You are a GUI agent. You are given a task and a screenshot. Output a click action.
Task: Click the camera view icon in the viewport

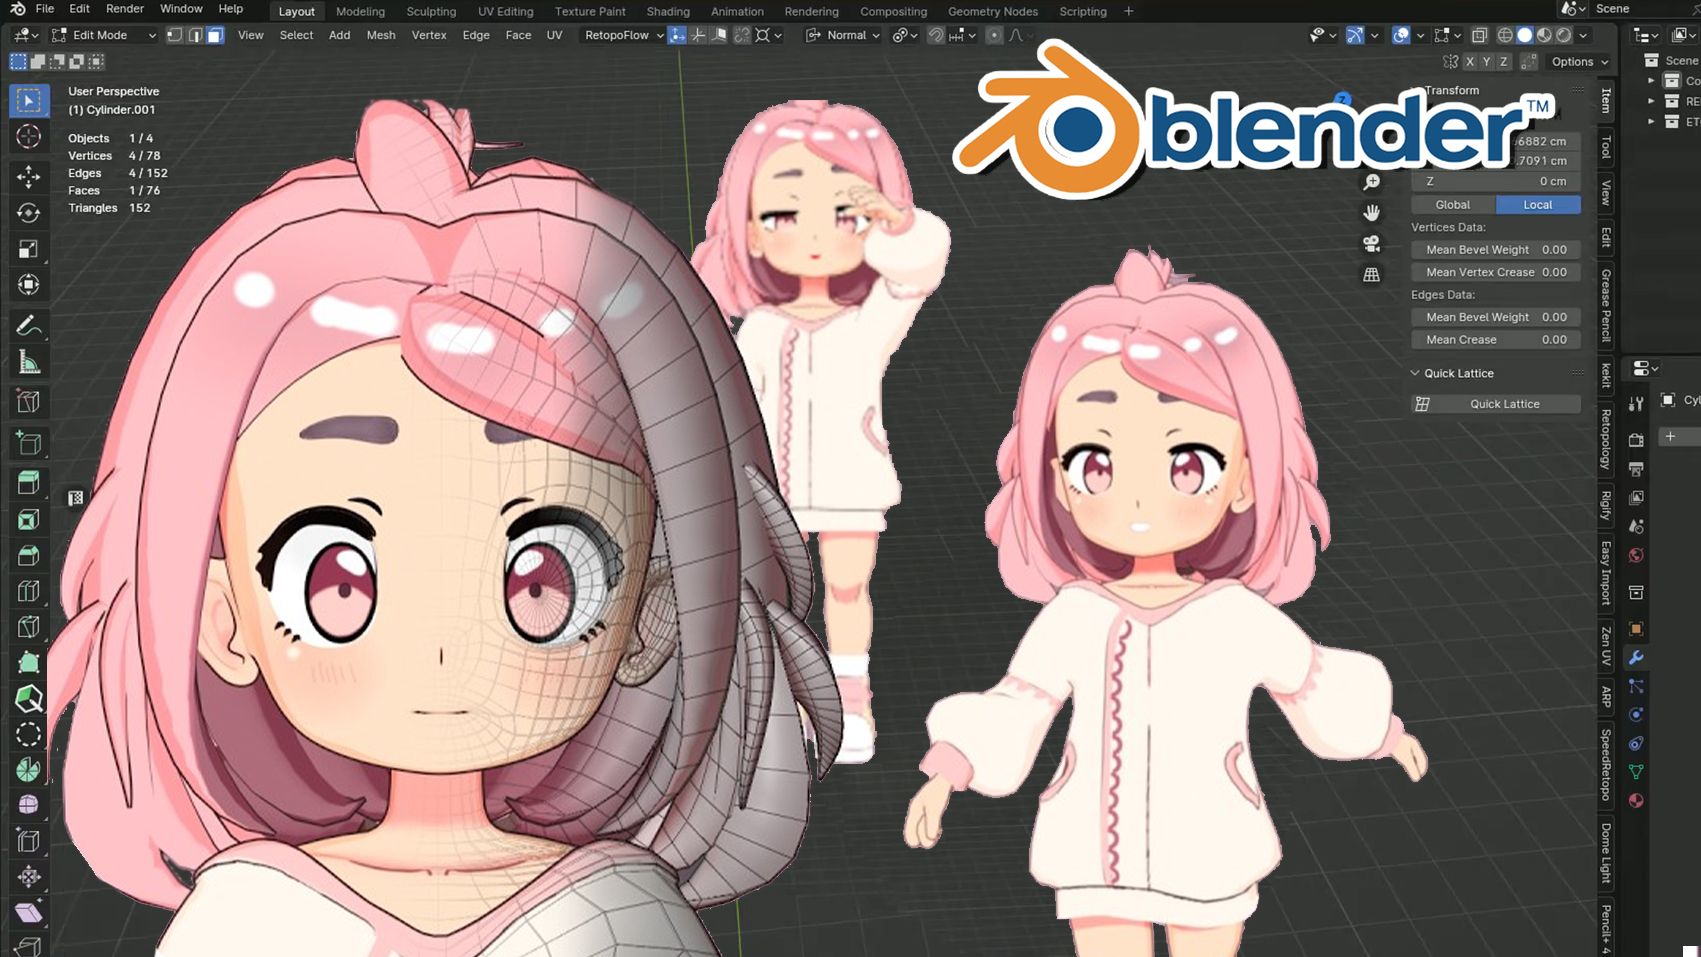[x=1372, y=241]
